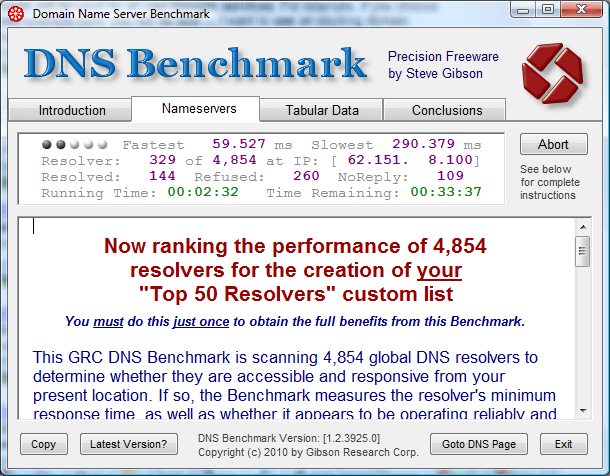
Task: Click the 'This GRC DNS Benchmark' paragraph
Action: [294, 385]
